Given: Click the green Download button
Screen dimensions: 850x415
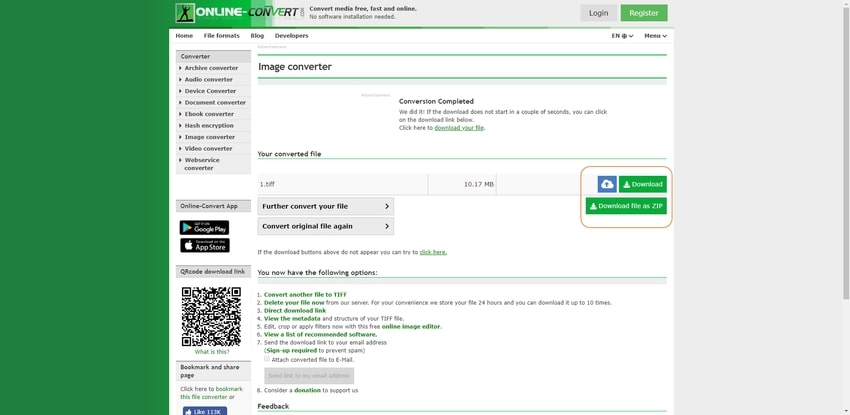Looking at the screenshot, I should click(642, 184).
